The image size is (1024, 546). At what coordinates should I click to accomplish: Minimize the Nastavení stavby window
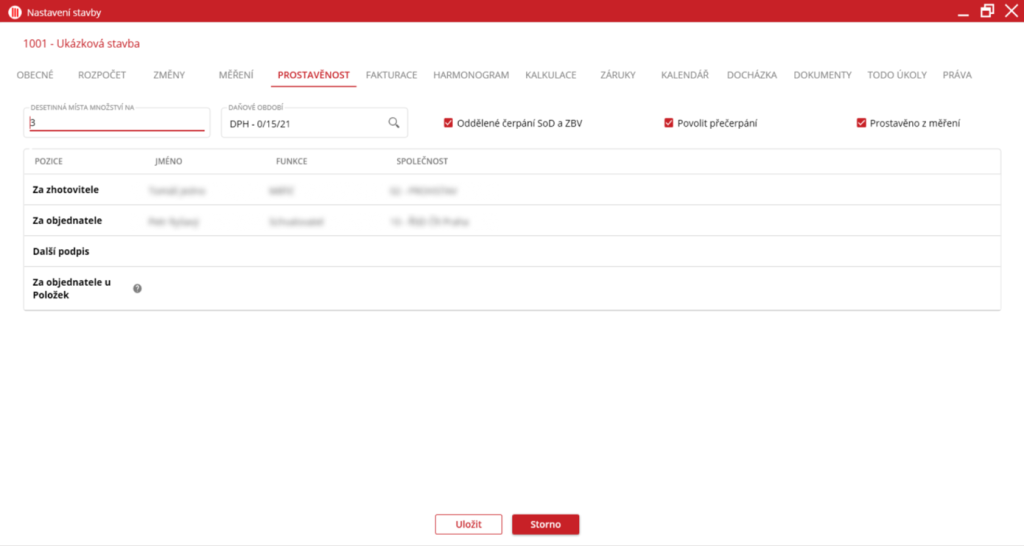pyautogui.click(x=962, y=12)
